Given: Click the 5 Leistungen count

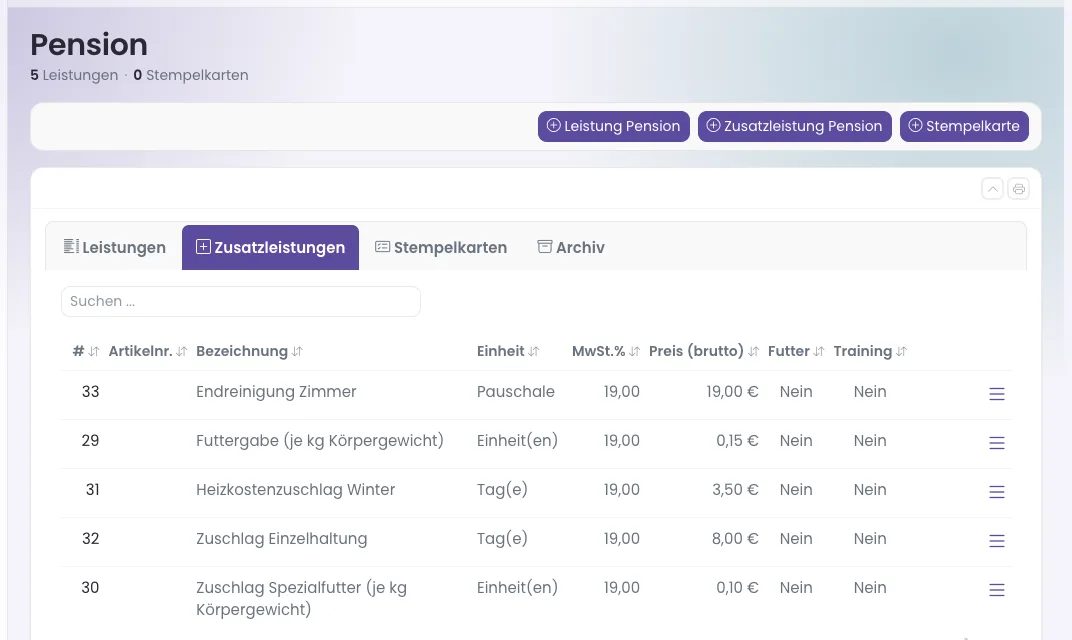Looking at the screenshot, I should point(74,75).
